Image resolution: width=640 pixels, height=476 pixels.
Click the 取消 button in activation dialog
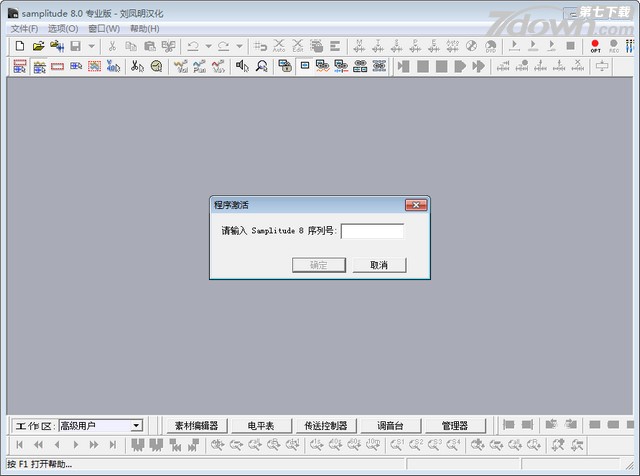pos(379,265)
